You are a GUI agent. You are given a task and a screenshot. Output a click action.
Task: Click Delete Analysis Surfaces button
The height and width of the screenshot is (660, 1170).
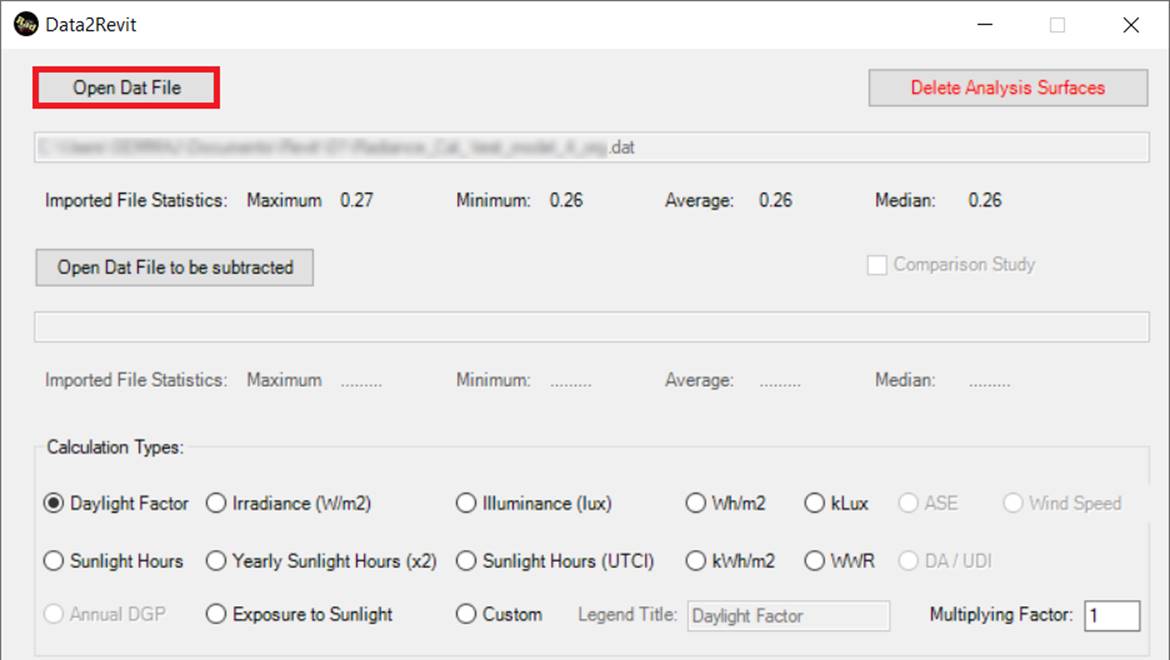point(1007,88)
